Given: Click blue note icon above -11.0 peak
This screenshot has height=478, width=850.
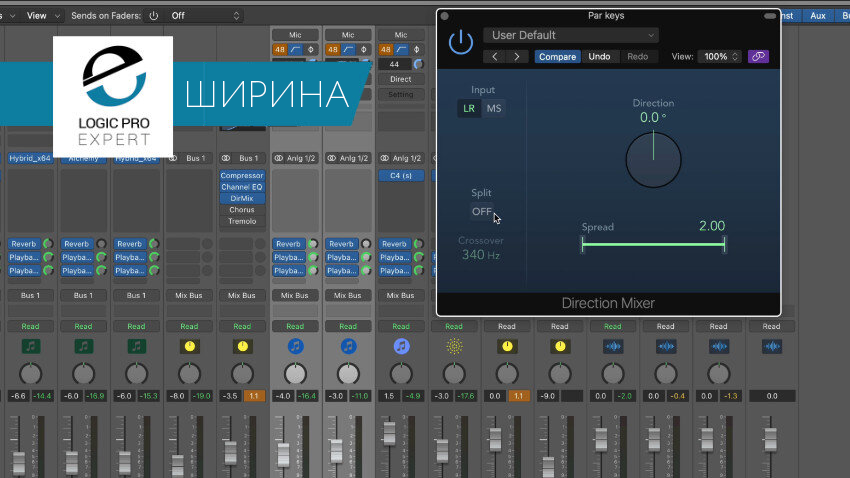Looking at the screenshot, I should (348, 346).
